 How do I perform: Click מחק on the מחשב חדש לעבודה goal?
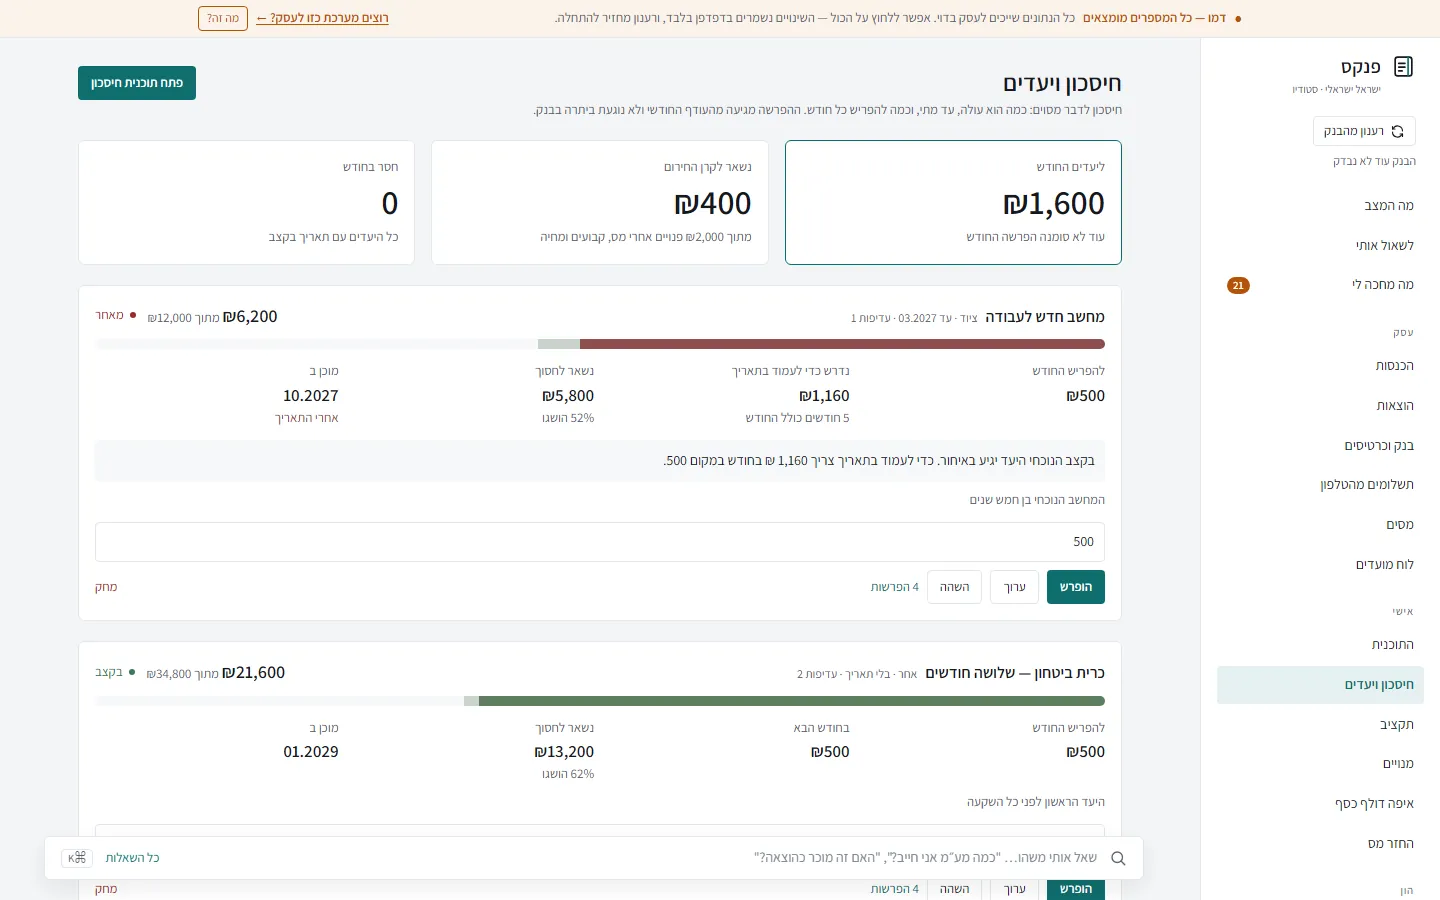coord(106,587)
